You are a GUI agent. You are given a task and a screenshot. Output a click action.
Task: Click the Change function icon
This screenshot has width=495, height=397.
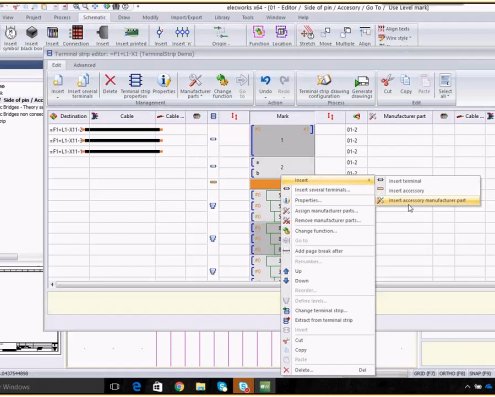pyautogui.click(x=222, y=80)
